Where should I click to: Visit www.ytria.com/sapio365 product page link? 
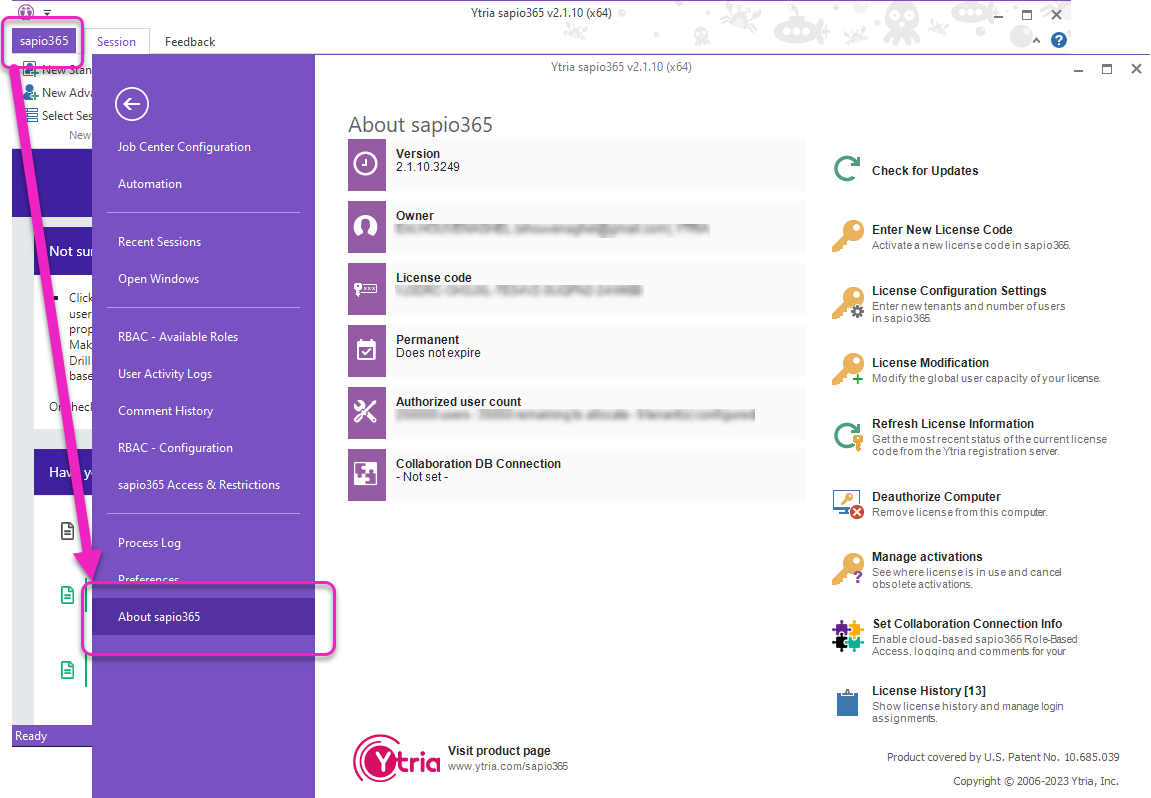tap(508, 766)
